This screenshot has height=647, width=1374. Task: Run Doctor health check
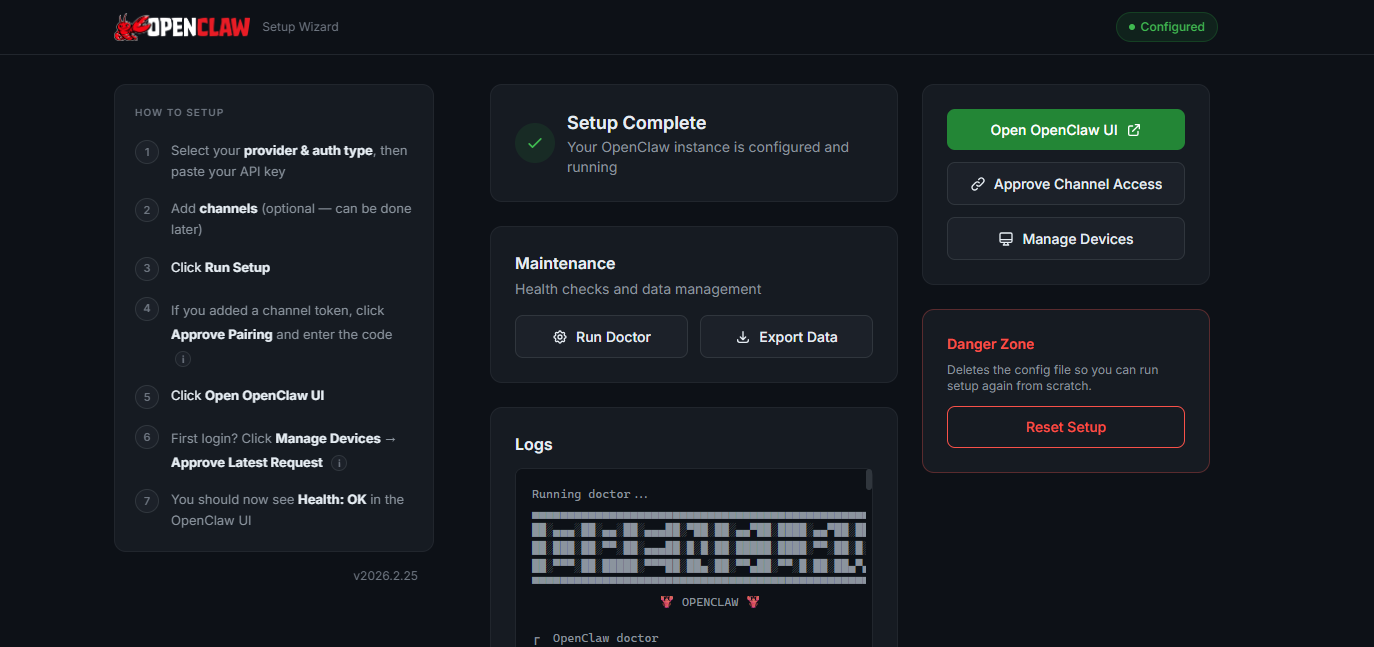tap(601, 337)
